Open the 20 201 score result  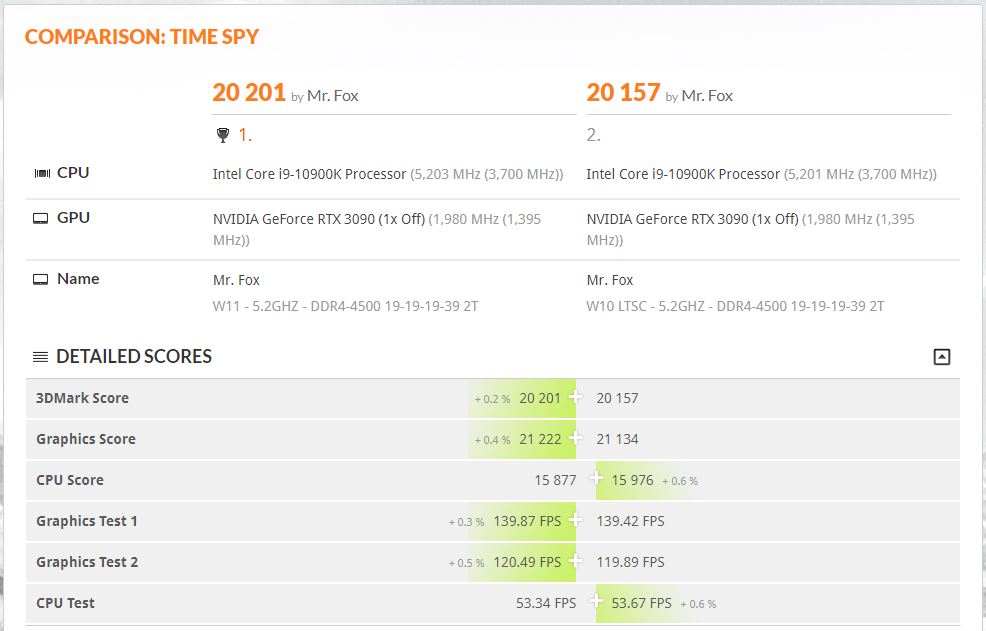click(x=249, y=93)
